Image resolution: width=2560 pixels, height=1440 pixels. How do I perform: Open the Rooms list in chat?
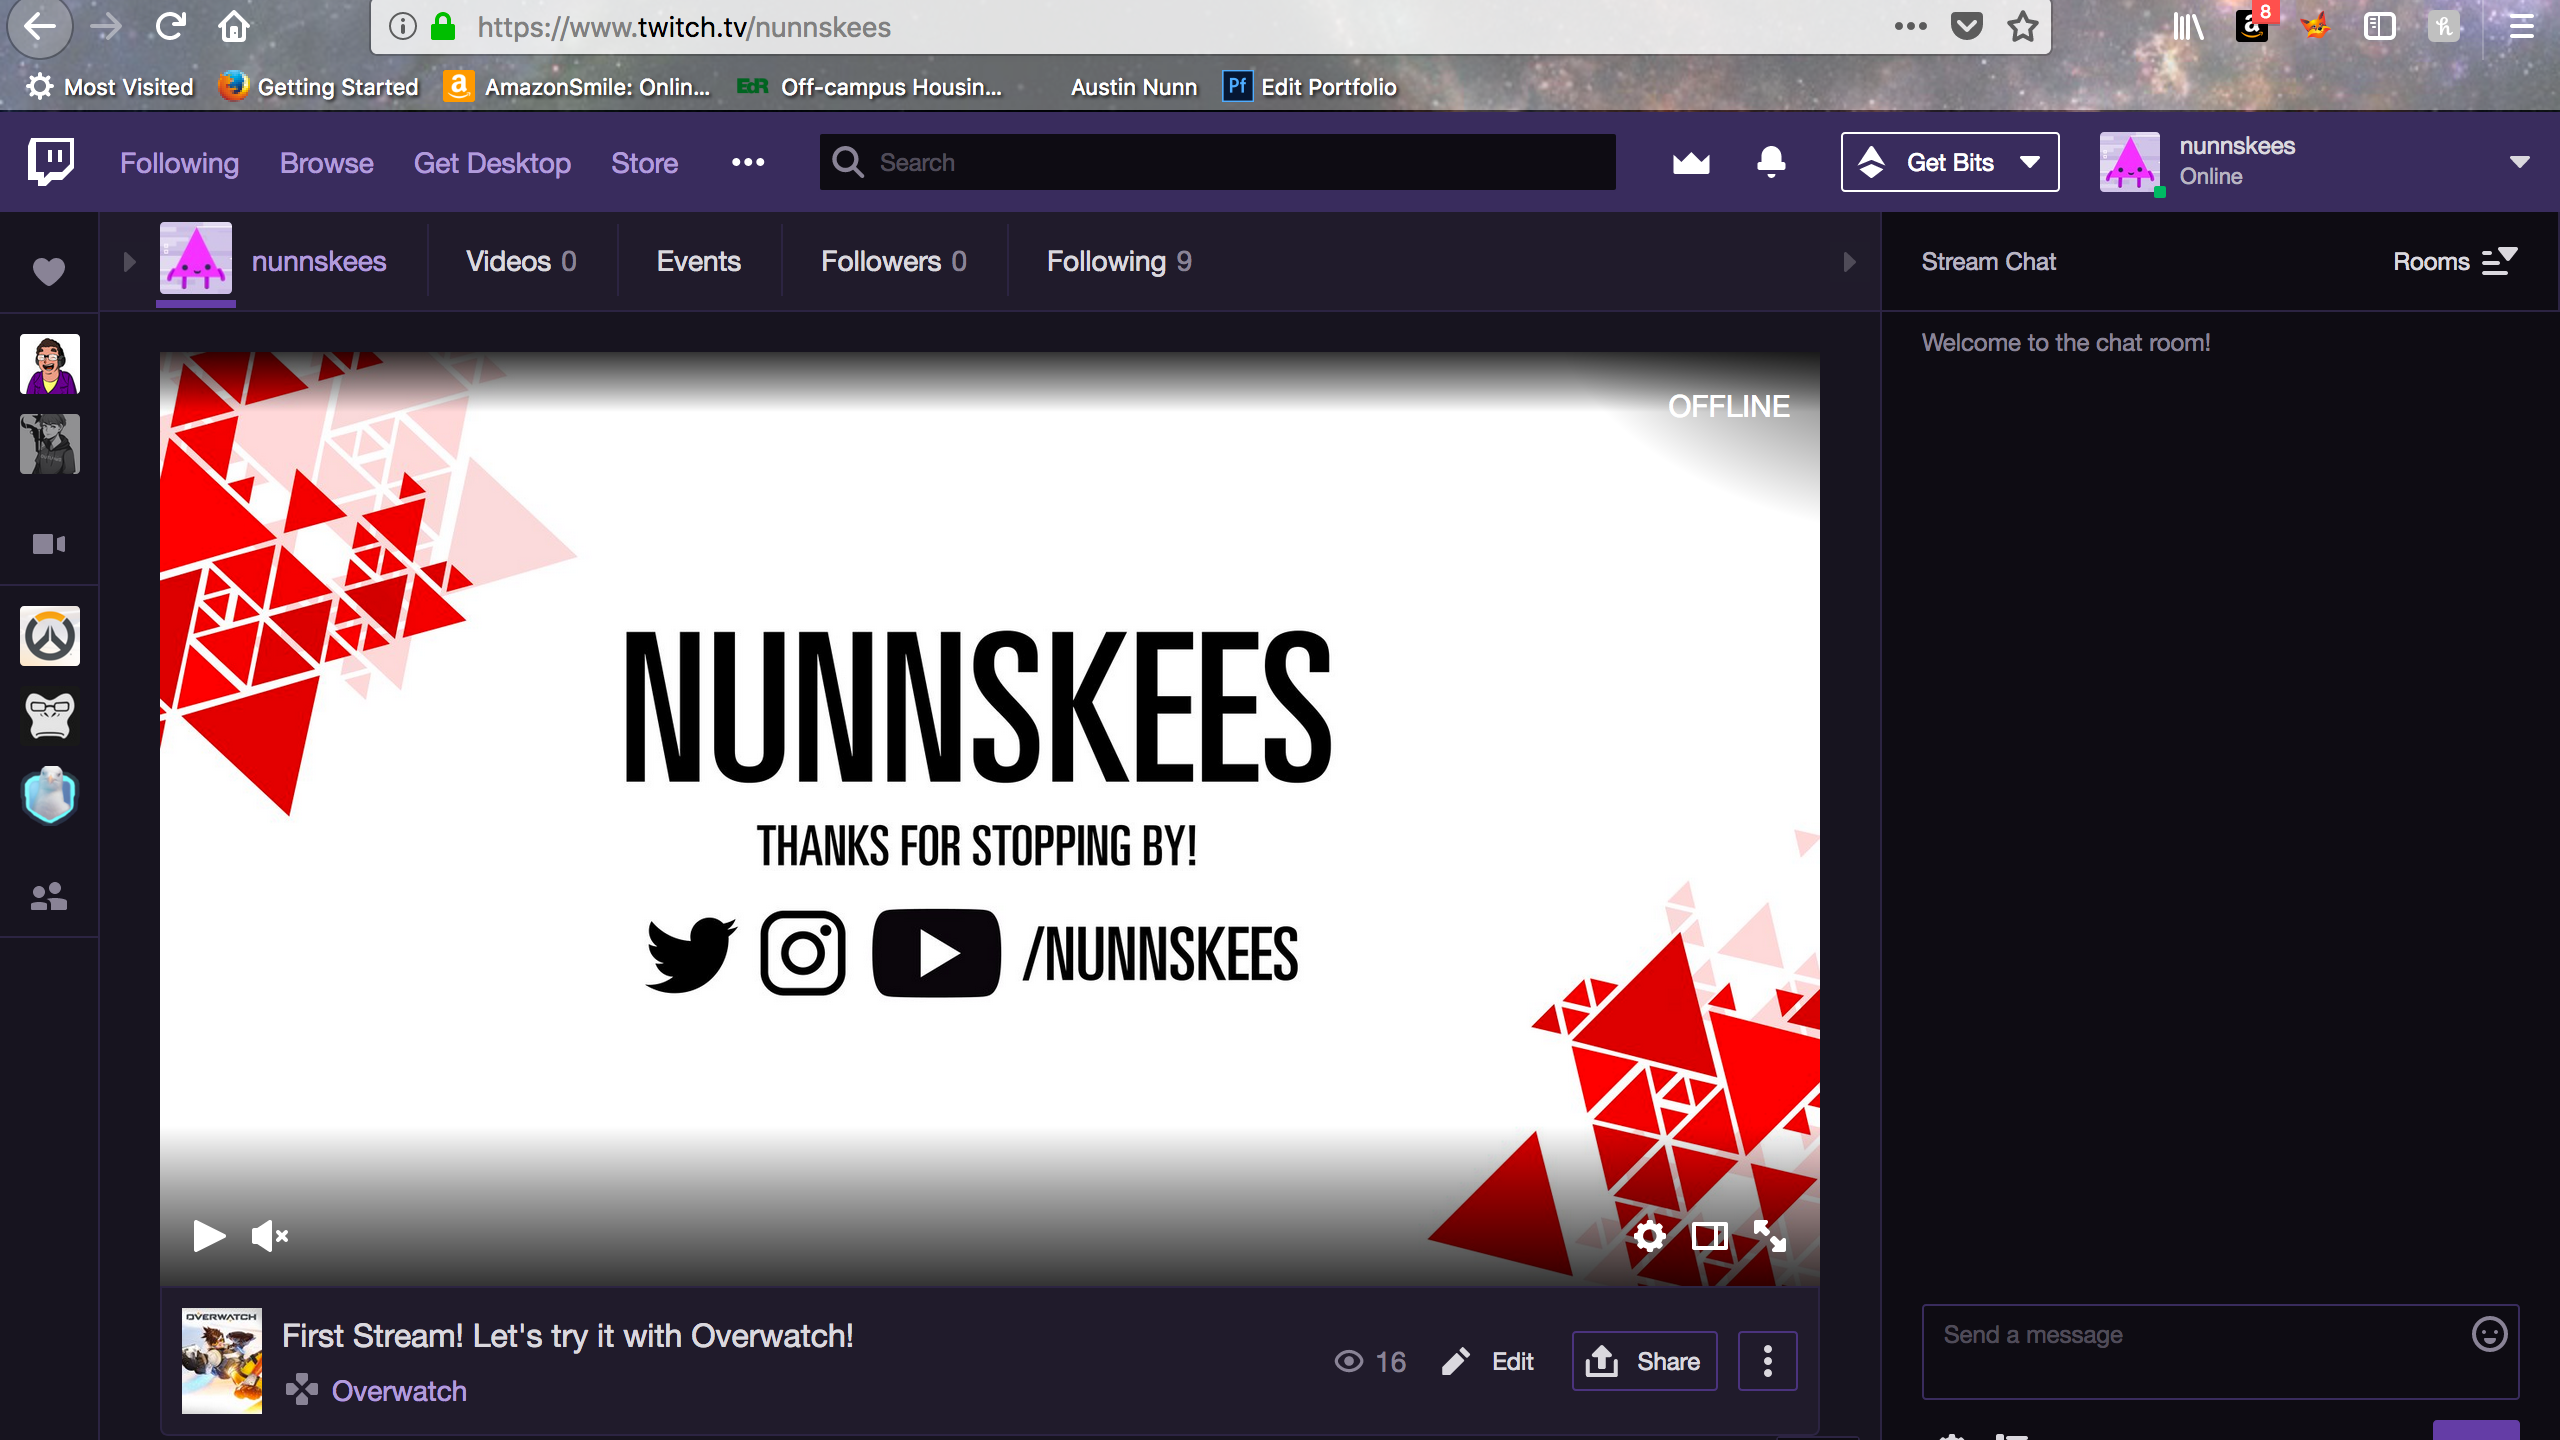click(2455, 261)
